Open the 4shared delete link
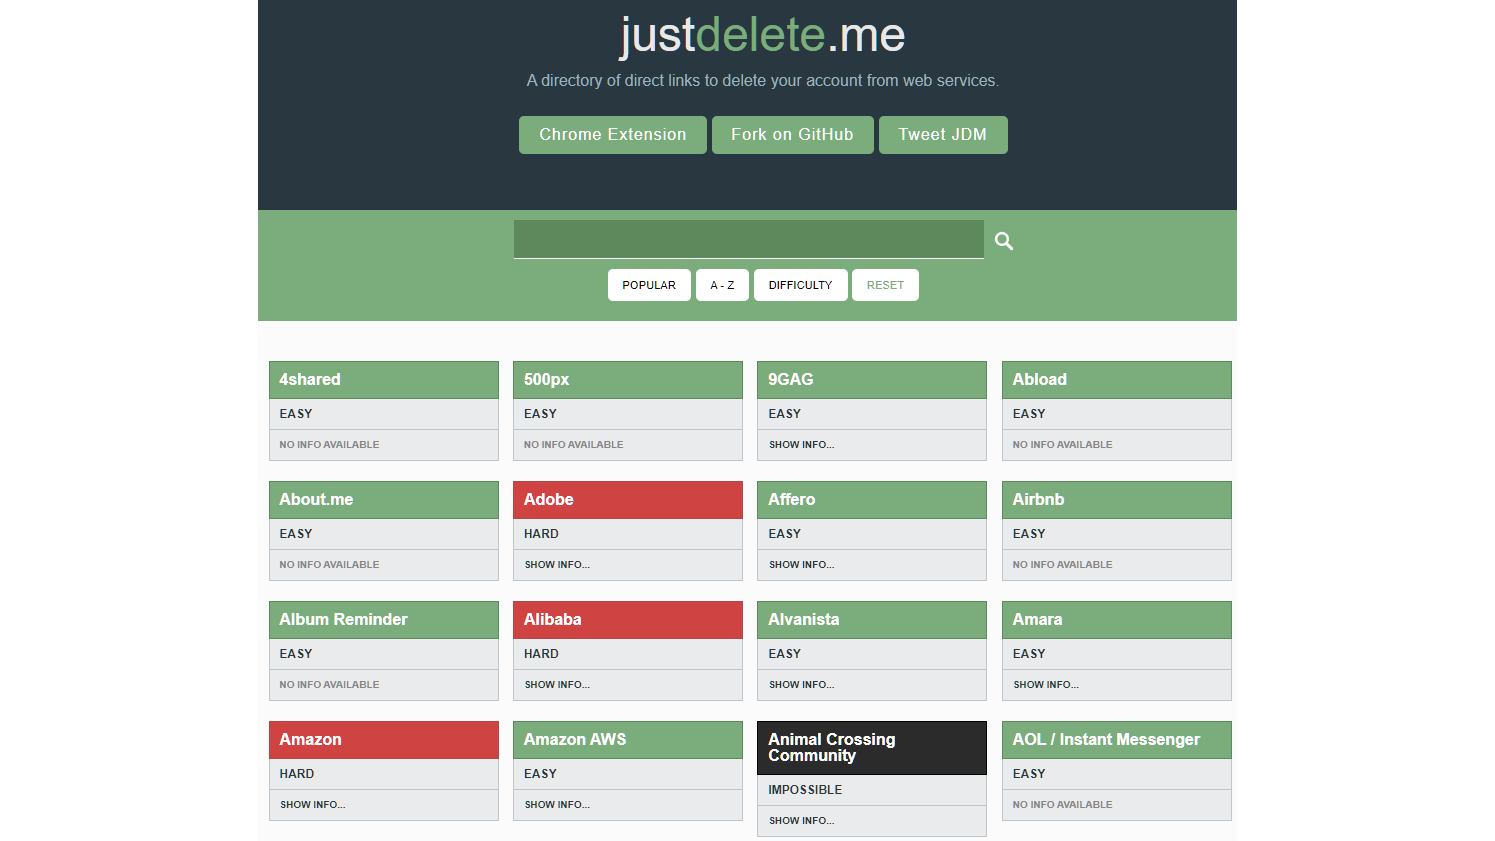 coord(384,380)
